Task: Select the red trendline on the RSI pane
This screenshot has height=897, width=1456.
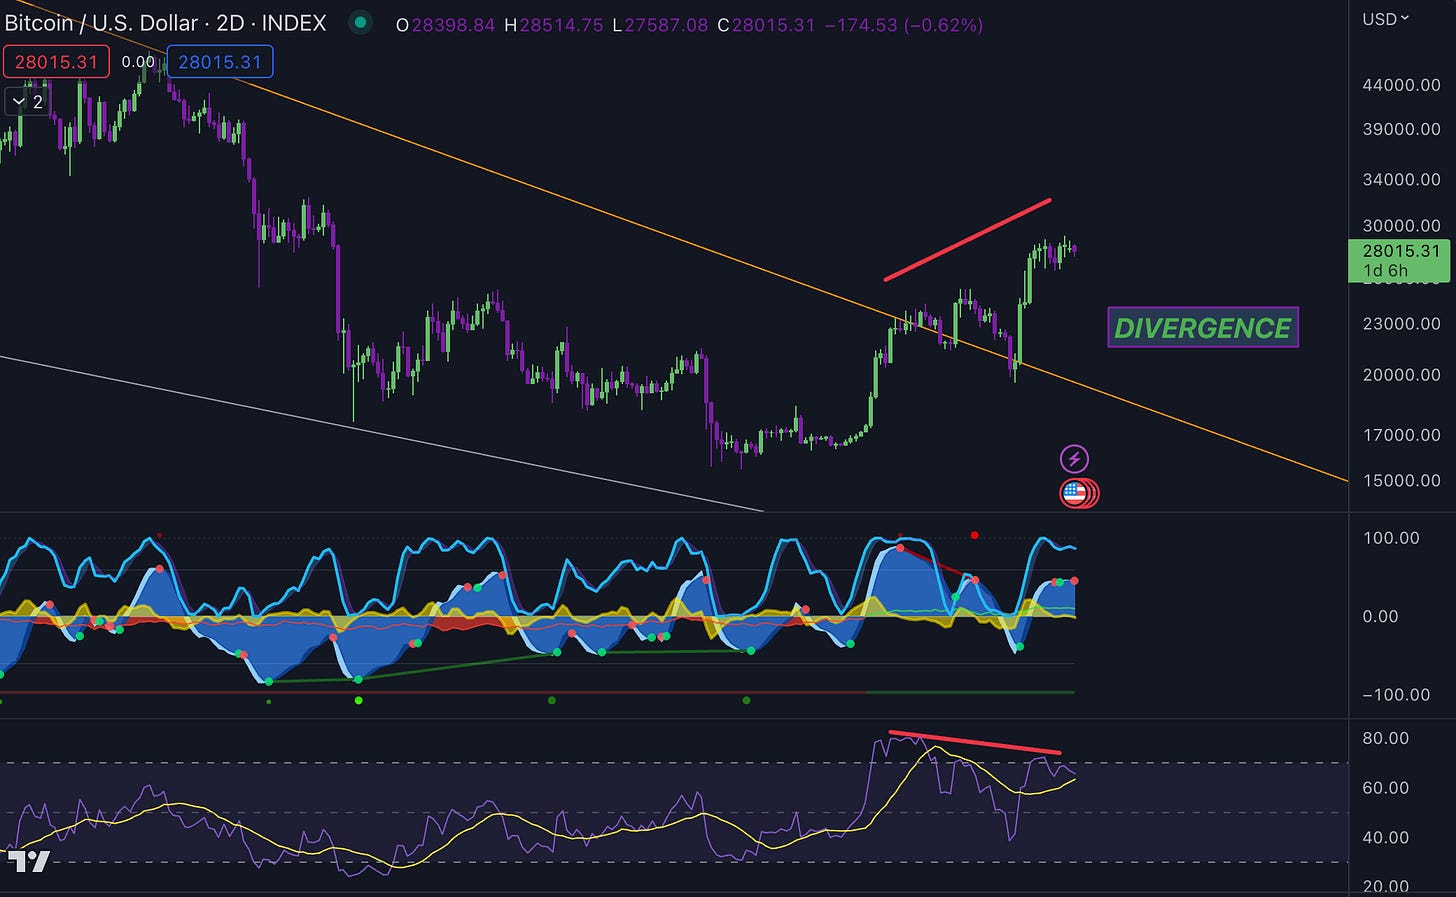Action: point(975,743)
